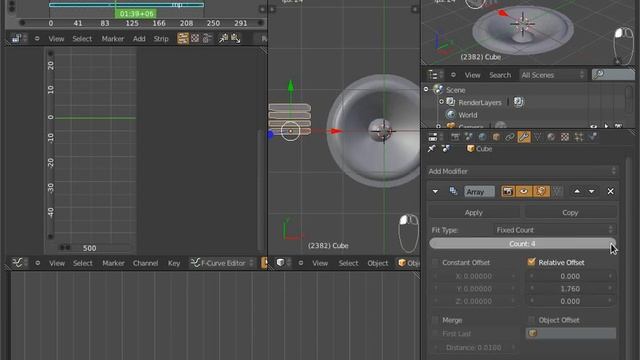Collapse the Array modifier panel triangle
This screenshot has height=360, width=640.
pos(435,191)
